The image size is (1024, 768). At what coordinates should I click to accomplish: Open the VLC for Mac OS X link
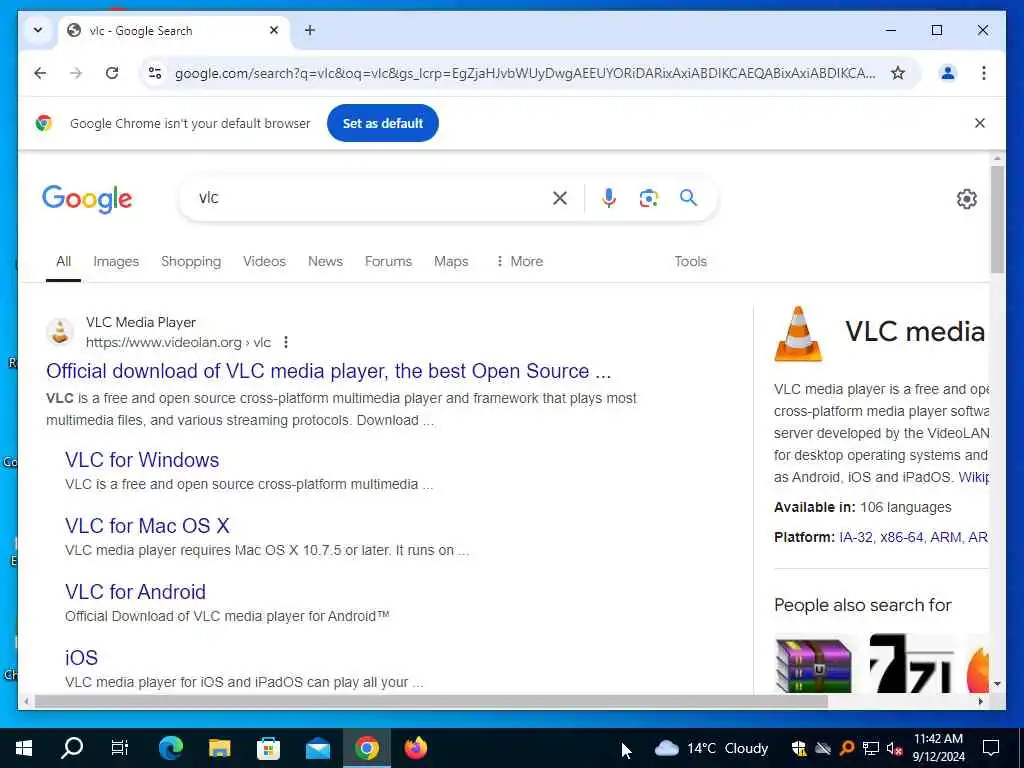[x=148, y=526]
